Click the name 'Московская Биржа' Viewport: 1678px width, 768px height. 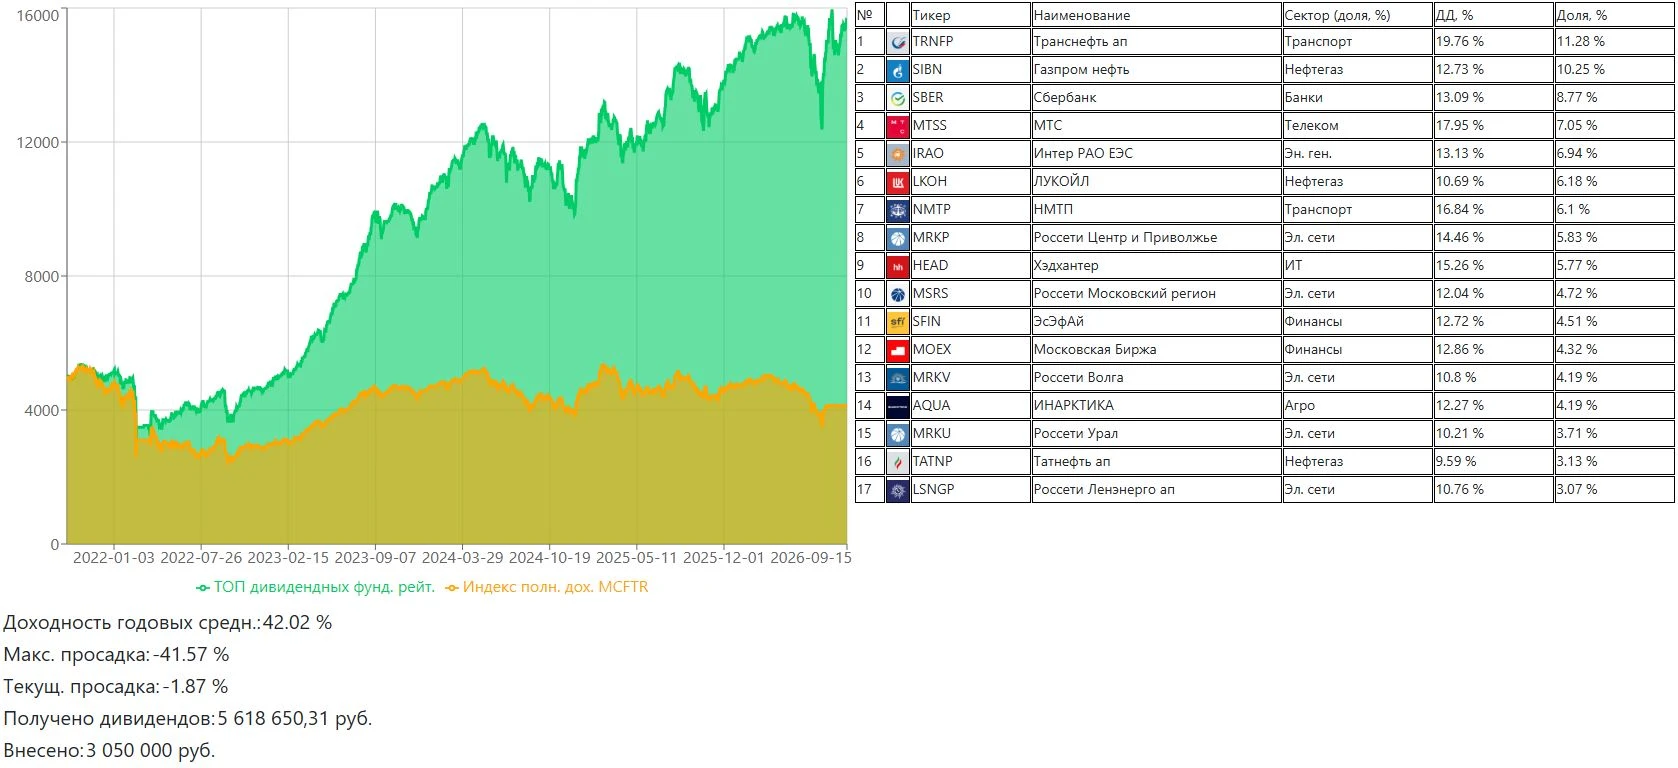tap(1095, 350)
